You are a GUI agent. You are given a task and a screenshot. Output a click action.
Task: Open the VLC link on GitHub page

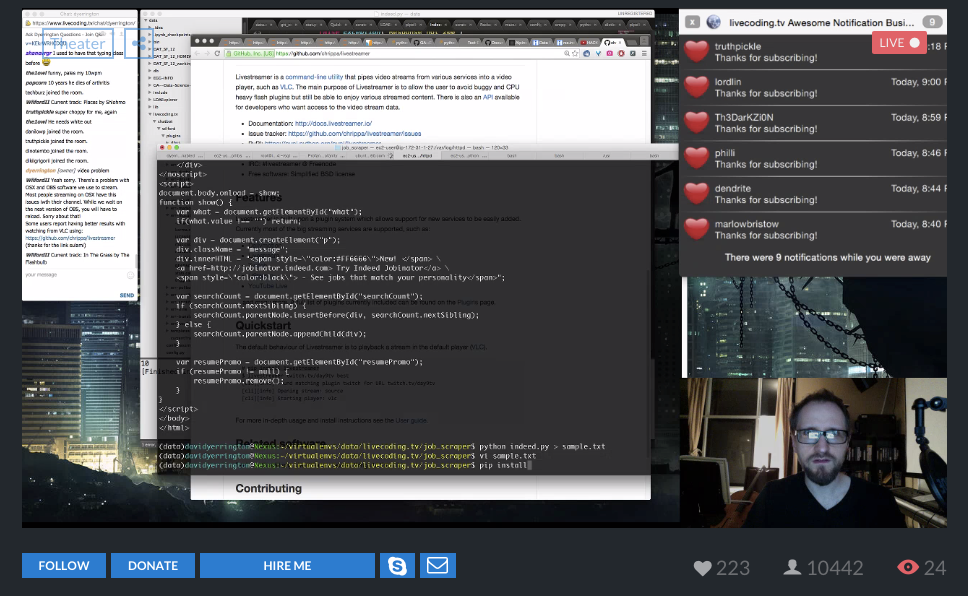(x=286, y=87)
